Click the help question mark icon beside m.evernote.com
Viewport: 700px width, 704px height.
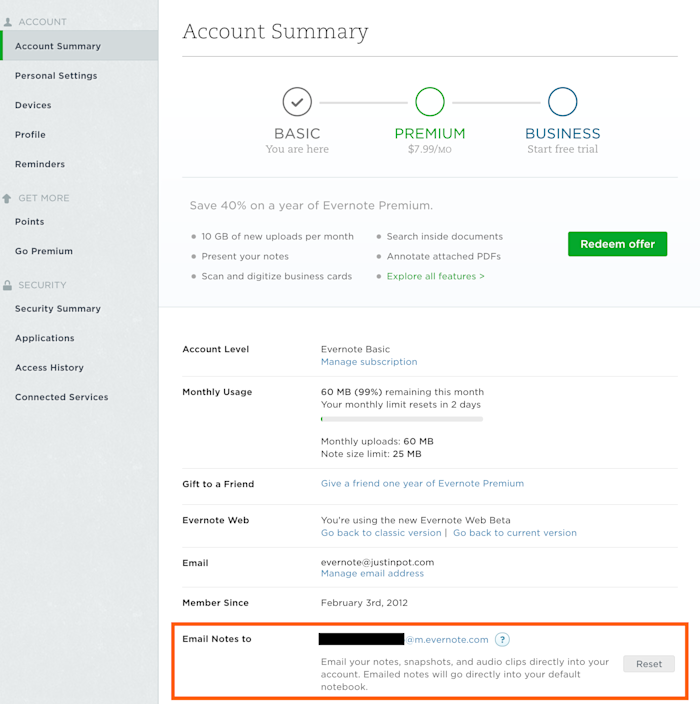pyautogui.click(x=502, y=639)
